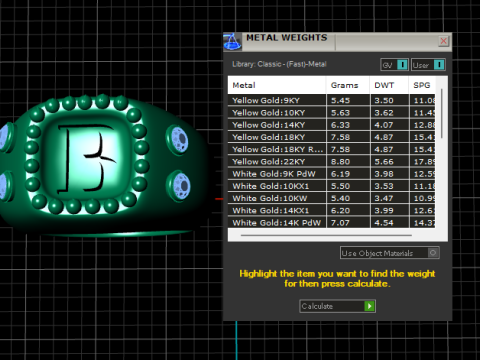Click the upper right gemstone on ring
The image size is (480, 360).
[x=178, y=140]
